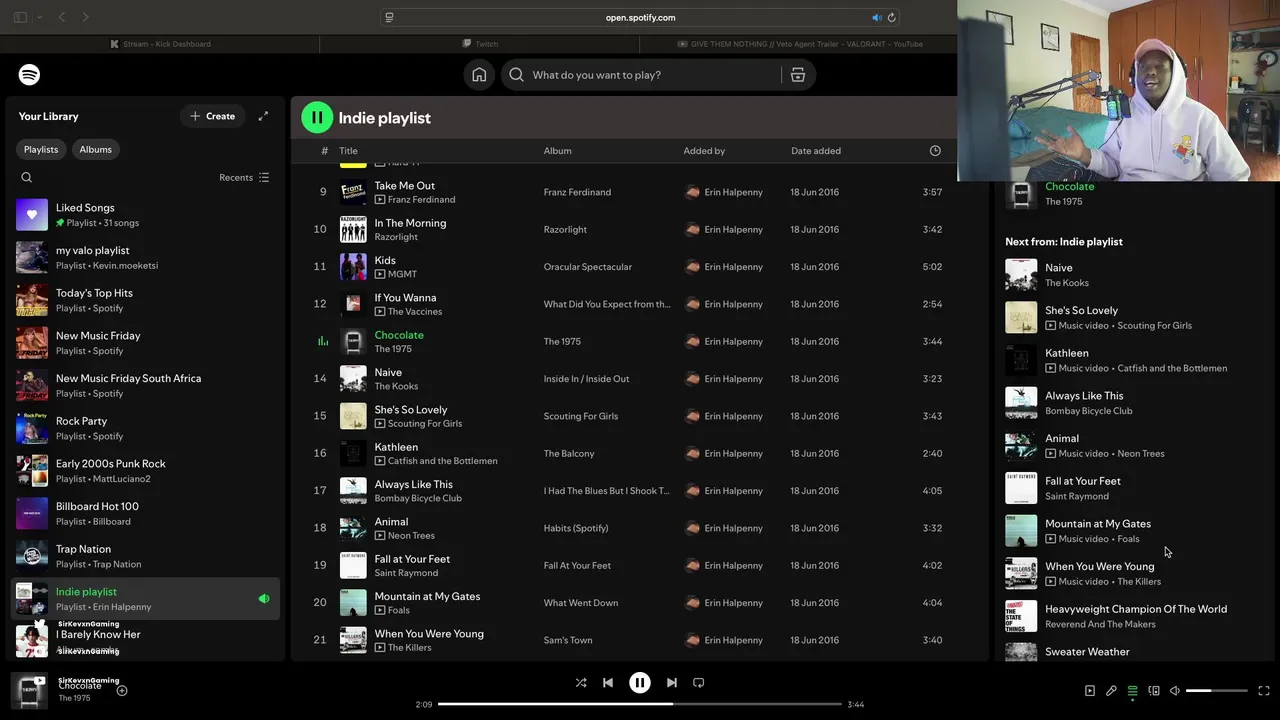Click the Billboard Hot 100 cover thumbnail
Viewport: 1280px width, 720px height.
(x=32, y=514)
